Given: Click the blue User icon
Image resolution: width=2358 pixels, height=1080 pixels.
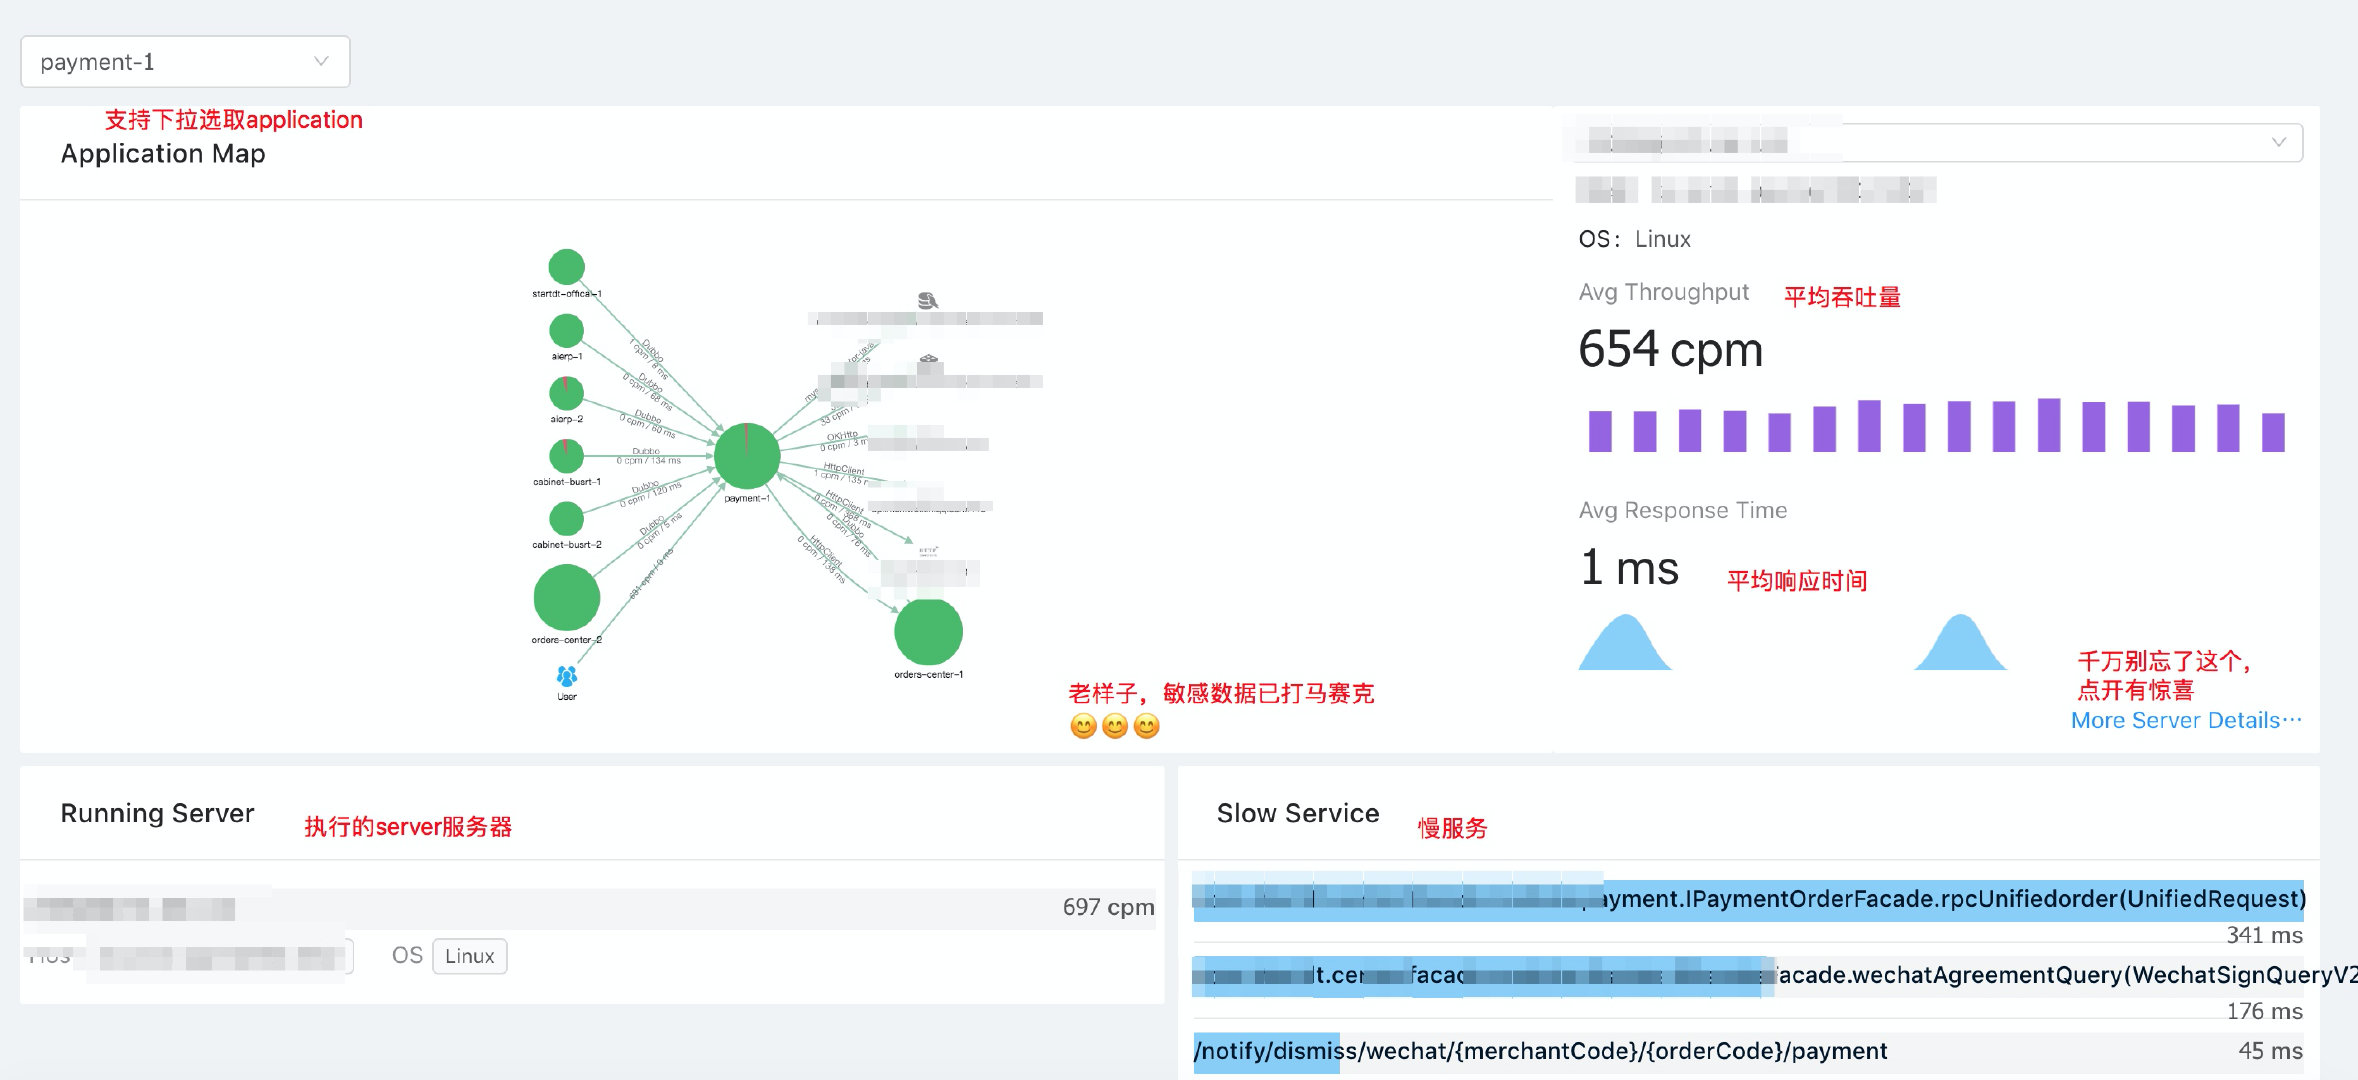Looking at the screenshot, I should pos(566,677).
